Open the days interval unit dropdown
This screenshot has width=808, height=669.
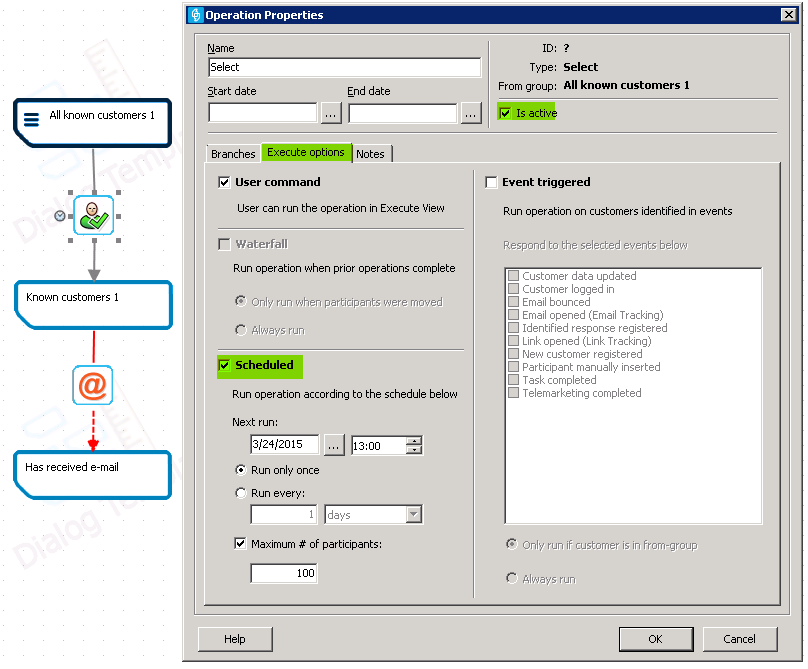[414, 514]
